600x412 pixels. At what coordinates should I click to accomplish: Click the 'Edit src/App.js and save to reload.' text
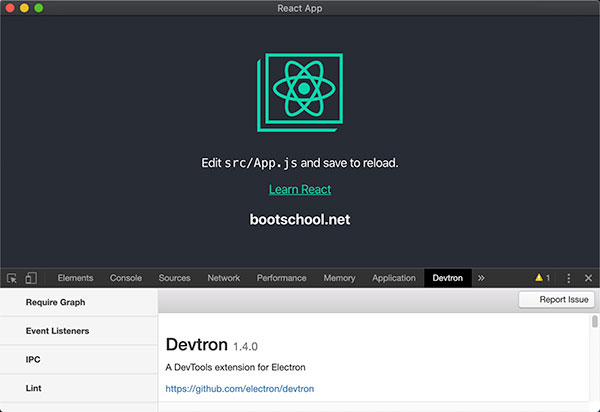300,163
